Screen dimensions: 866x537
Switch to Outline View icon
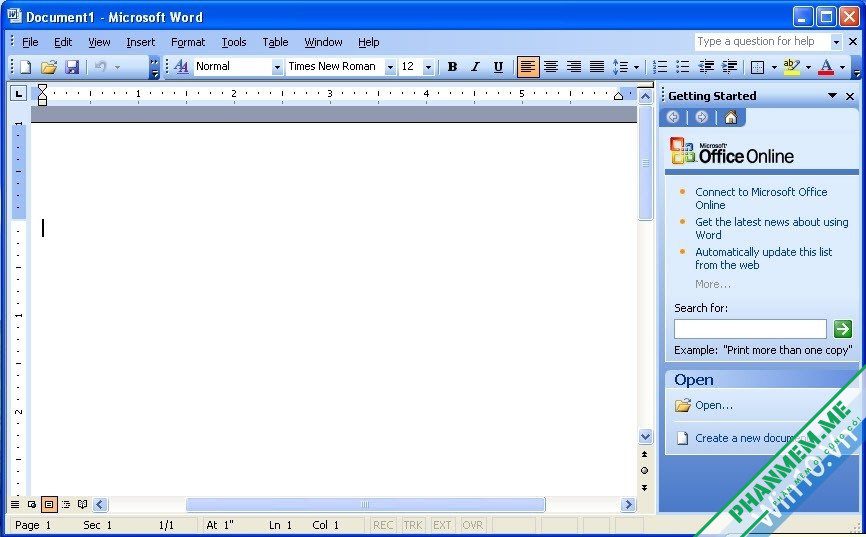point(66,504)
